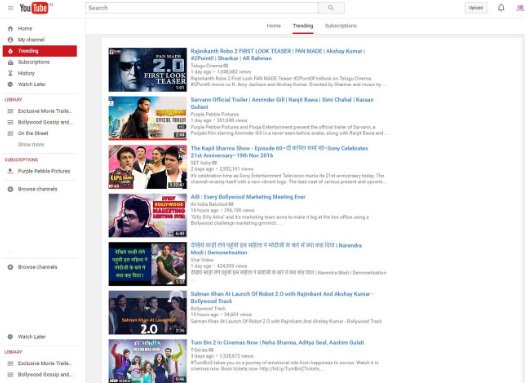Image resolution: width=525 pixels, height=383 pixels.
Task: Click the search magnifier button
Action: click(x=331, y=8)
